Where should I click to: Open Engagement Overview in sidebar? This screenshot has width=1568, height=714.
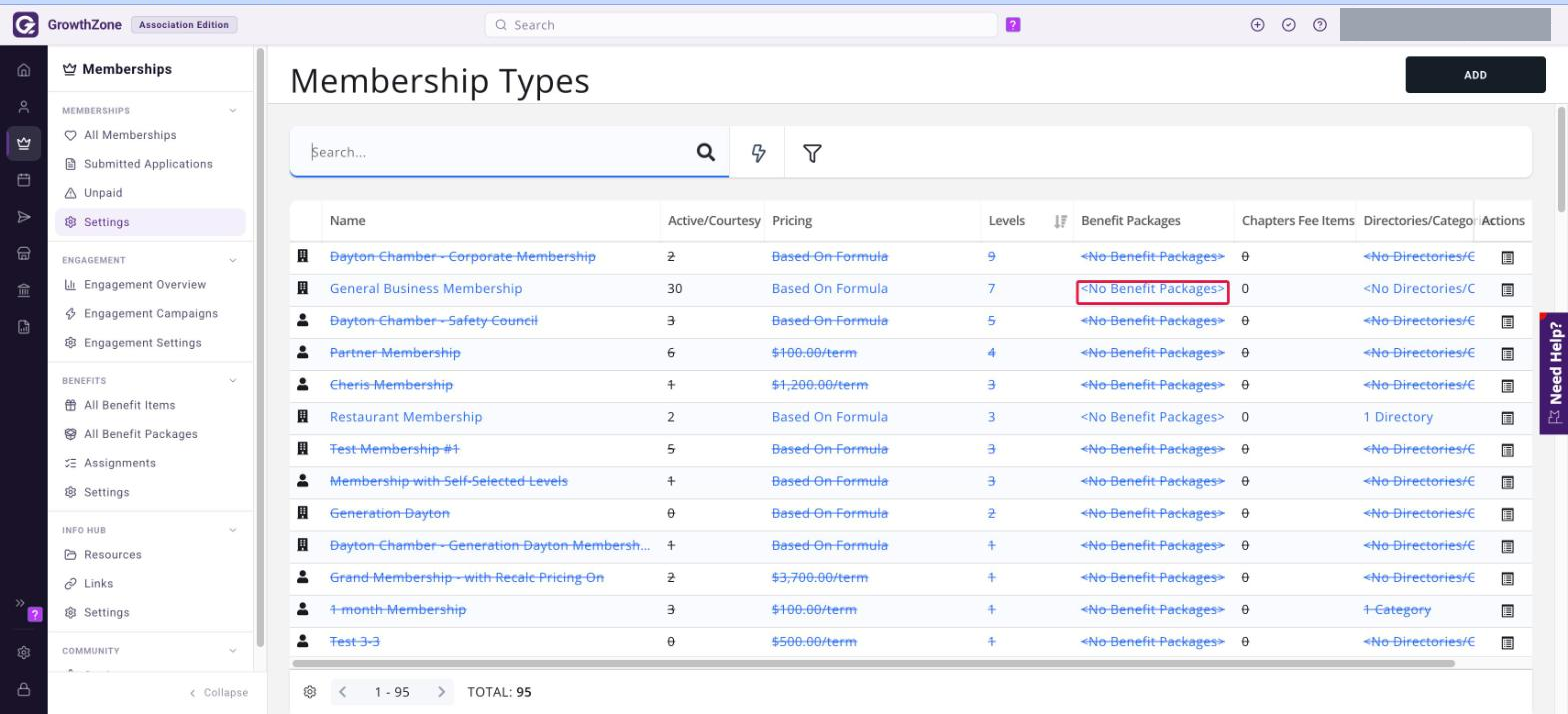click(x=145, y=285)
